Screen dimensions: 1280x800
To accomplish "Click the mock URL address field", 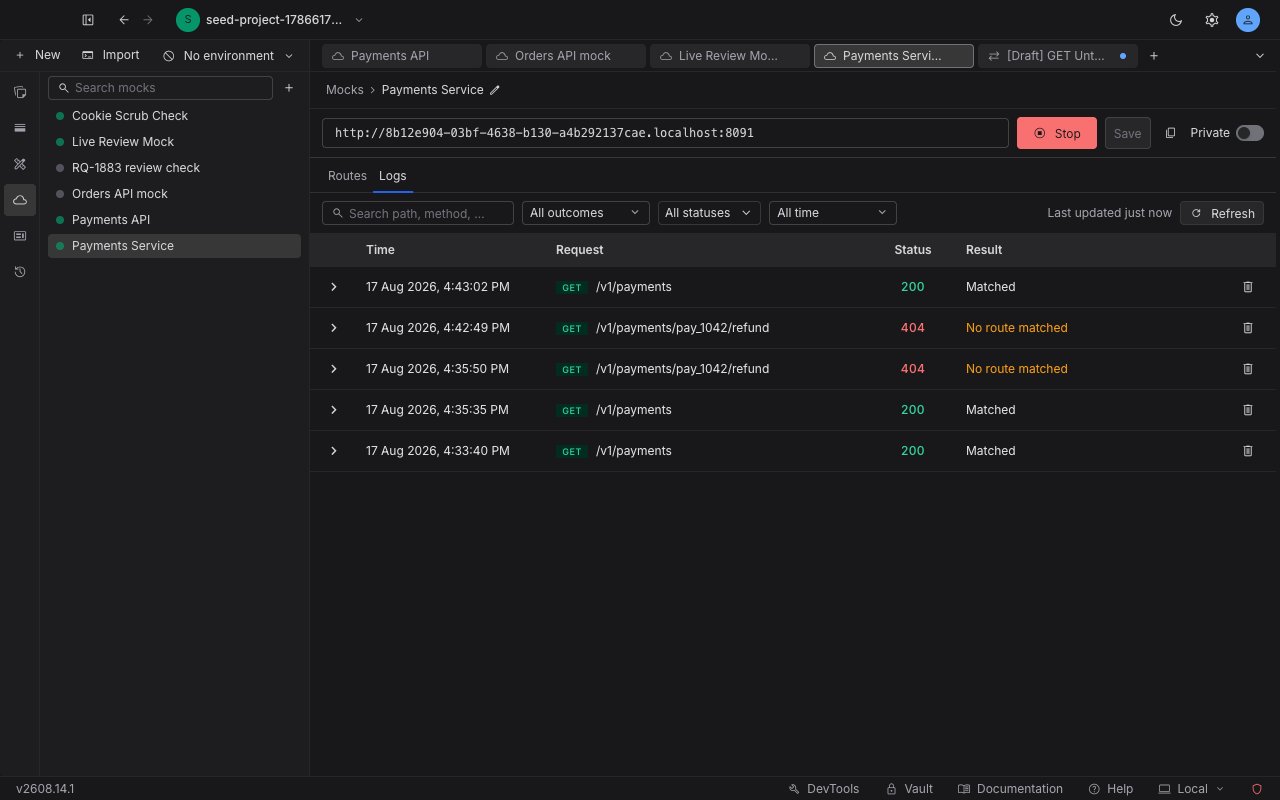I will pyautogui.click(x=665, y=133).
